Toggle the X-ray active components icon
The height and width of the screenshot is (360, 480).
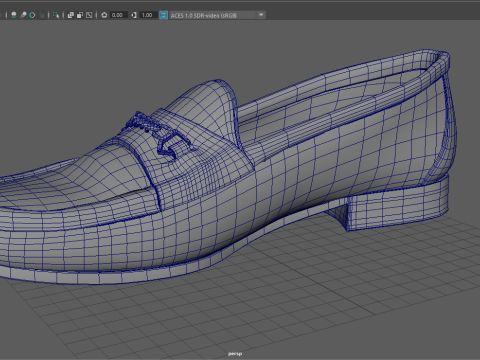coord(80,15)
